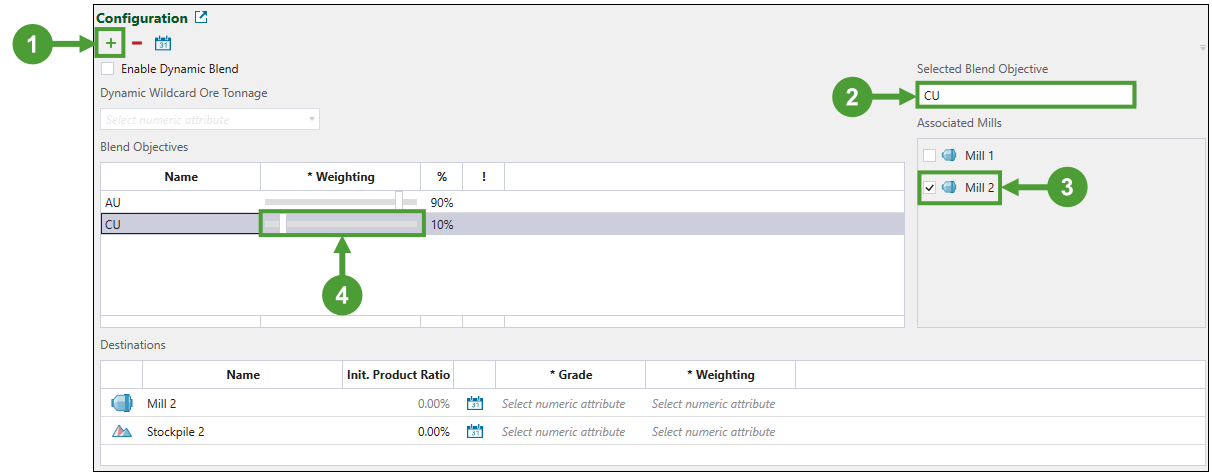Image resolution: width=1212 pixels, height=475 pixels.
Task: Enable the Dynamic Blend checkbox
Action: [107, 69]
